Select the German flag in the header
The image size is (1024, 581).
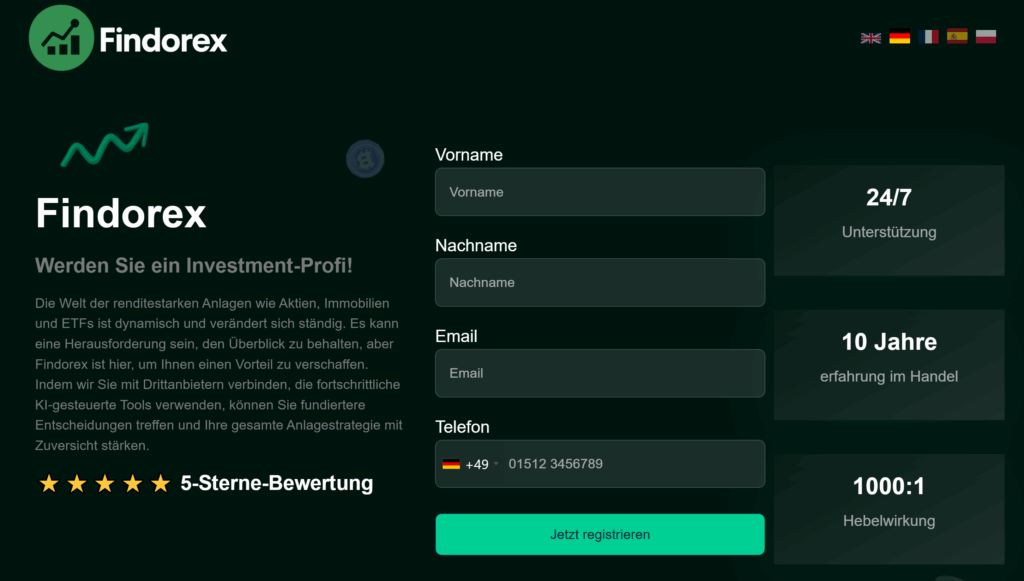point(900,38)
